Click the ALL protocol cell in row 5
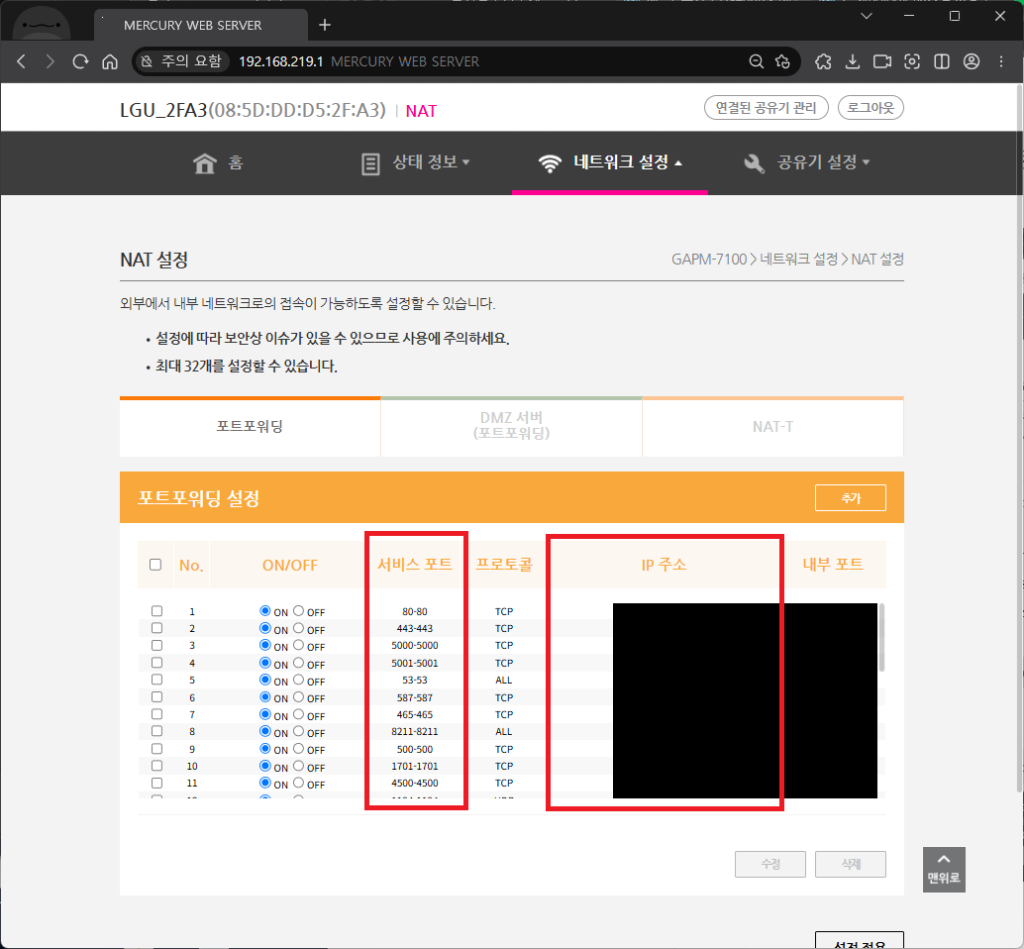Viewport: 1024px width, 949px height. tap(504, 681)
